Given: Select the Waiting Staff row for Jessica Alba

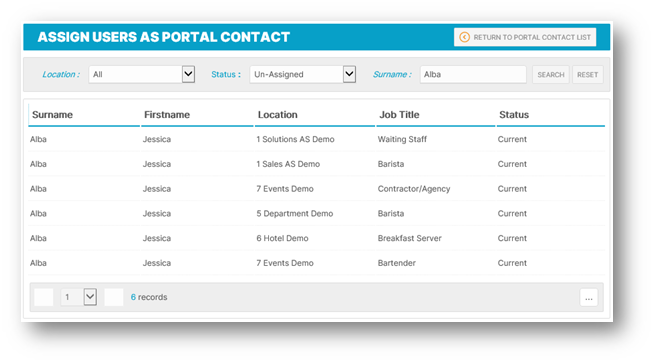Looking at the screenshot, I should point(317,139).
